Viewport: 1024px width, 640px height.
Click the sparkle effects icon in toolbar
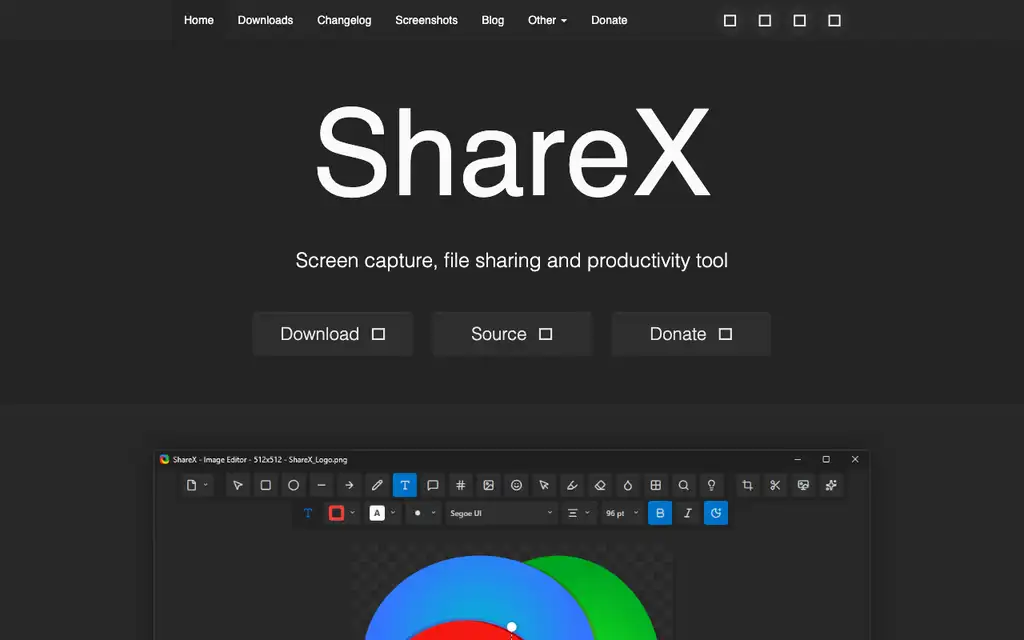pos(831,485)
